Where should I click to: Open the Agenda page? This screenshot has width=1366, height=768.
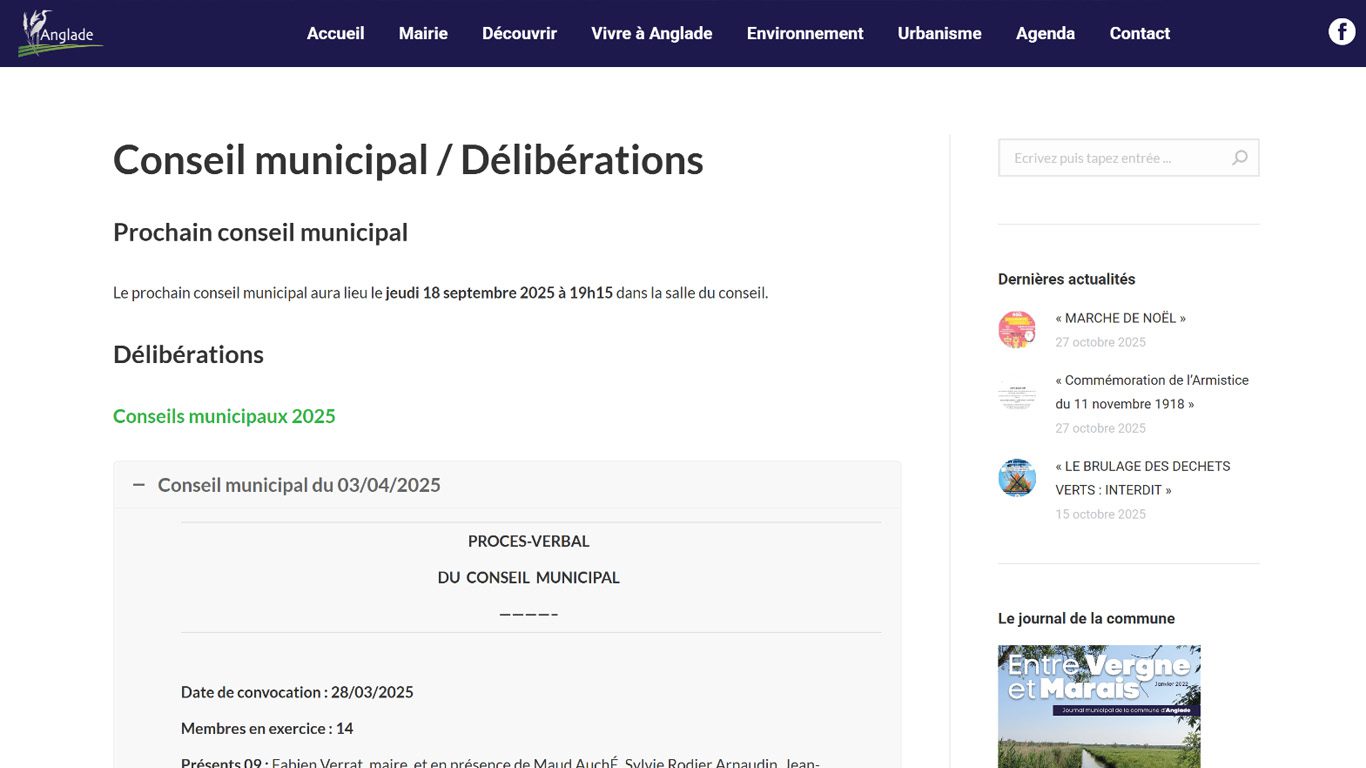click(x=1045, y=33)
